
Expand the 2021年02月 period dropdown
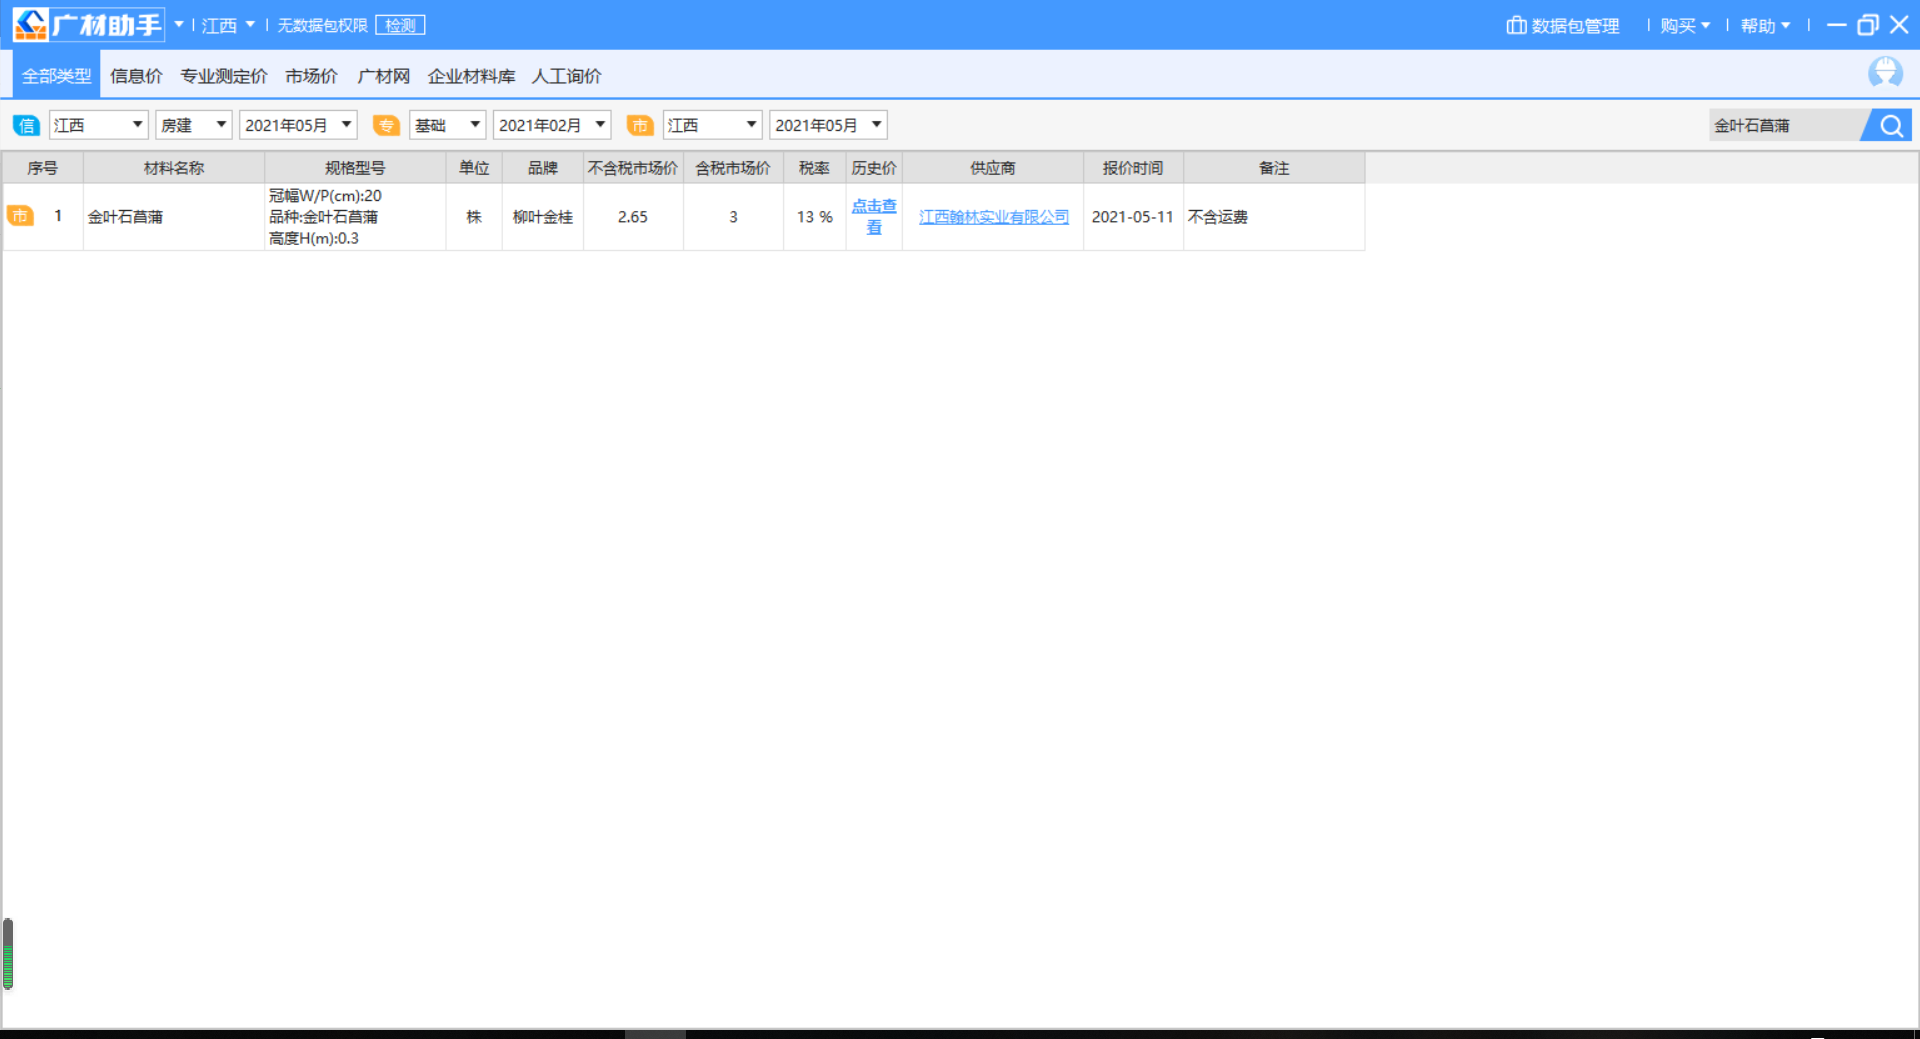[x=552, y=125]
